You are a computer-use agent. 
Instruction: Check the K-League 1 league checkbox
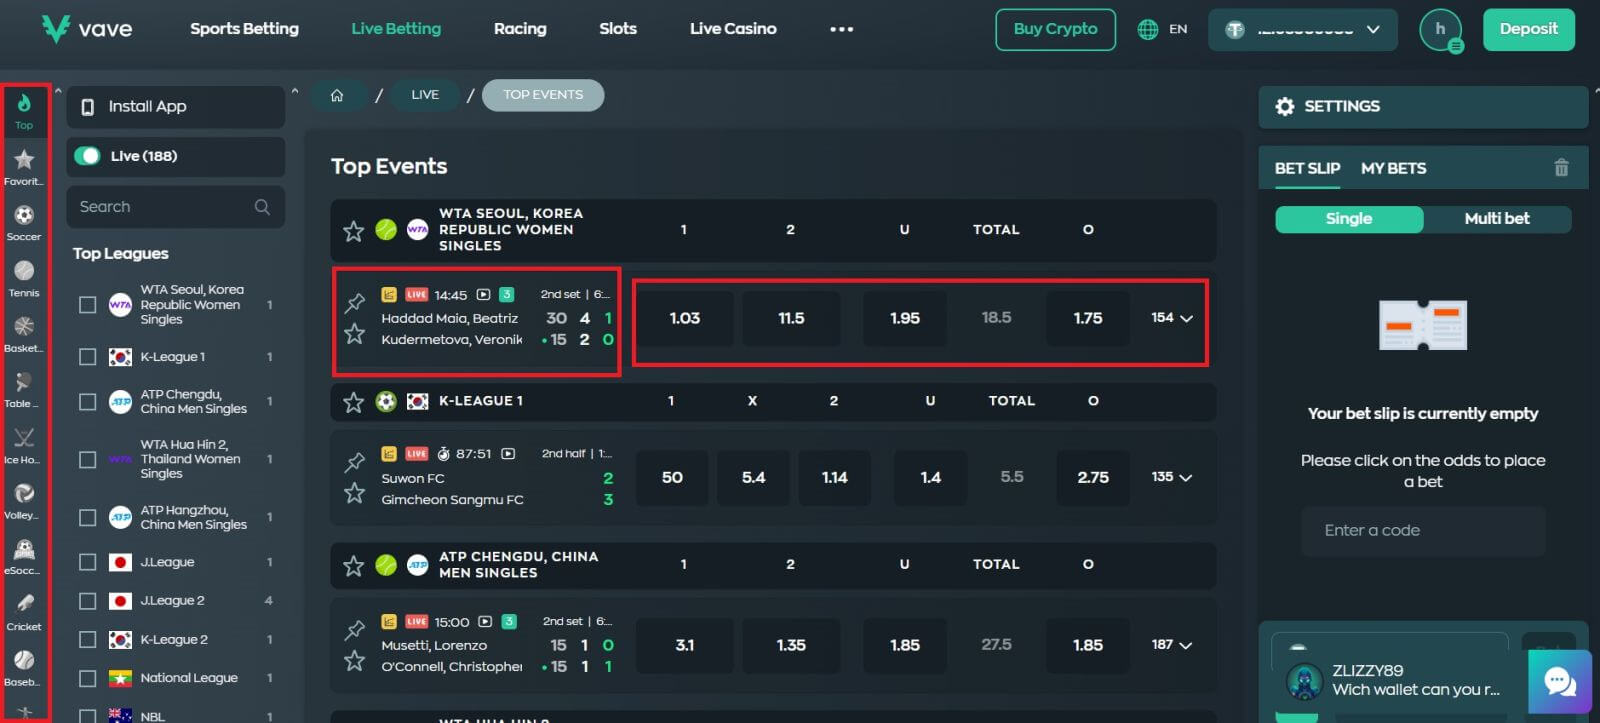(88, 357)
